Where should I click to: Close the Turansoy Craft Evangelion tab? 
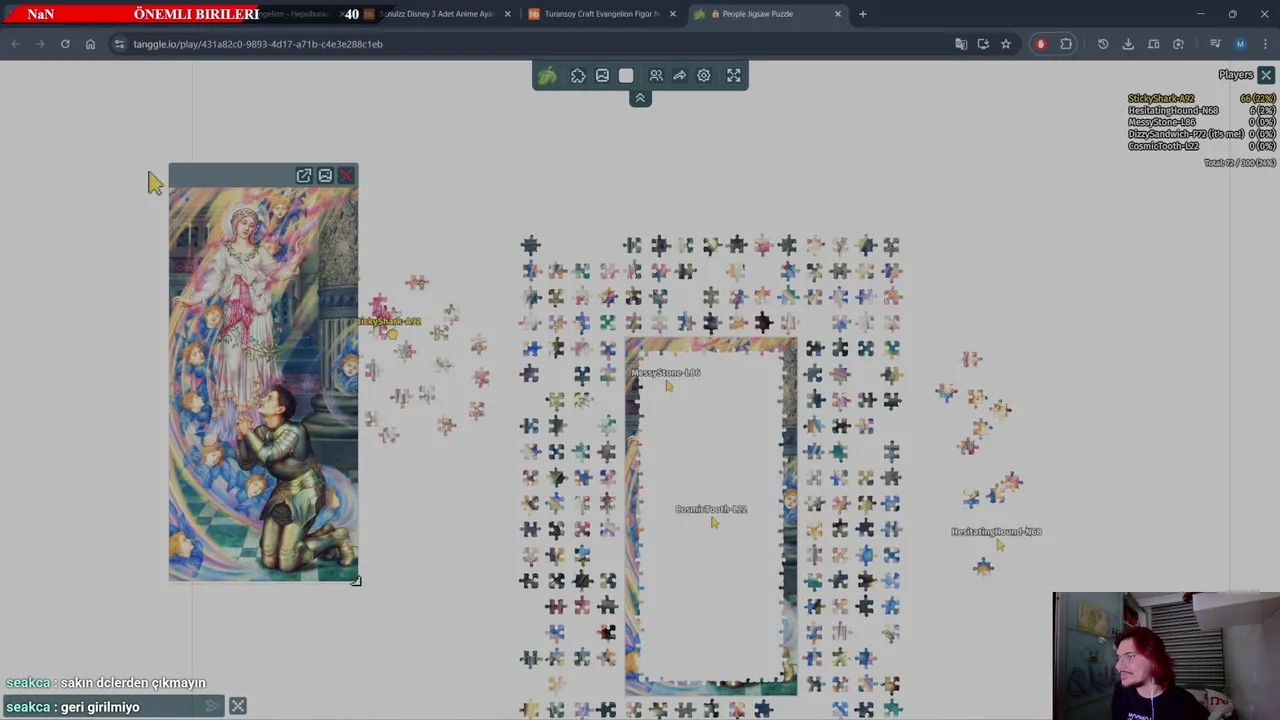pos(673,14)
